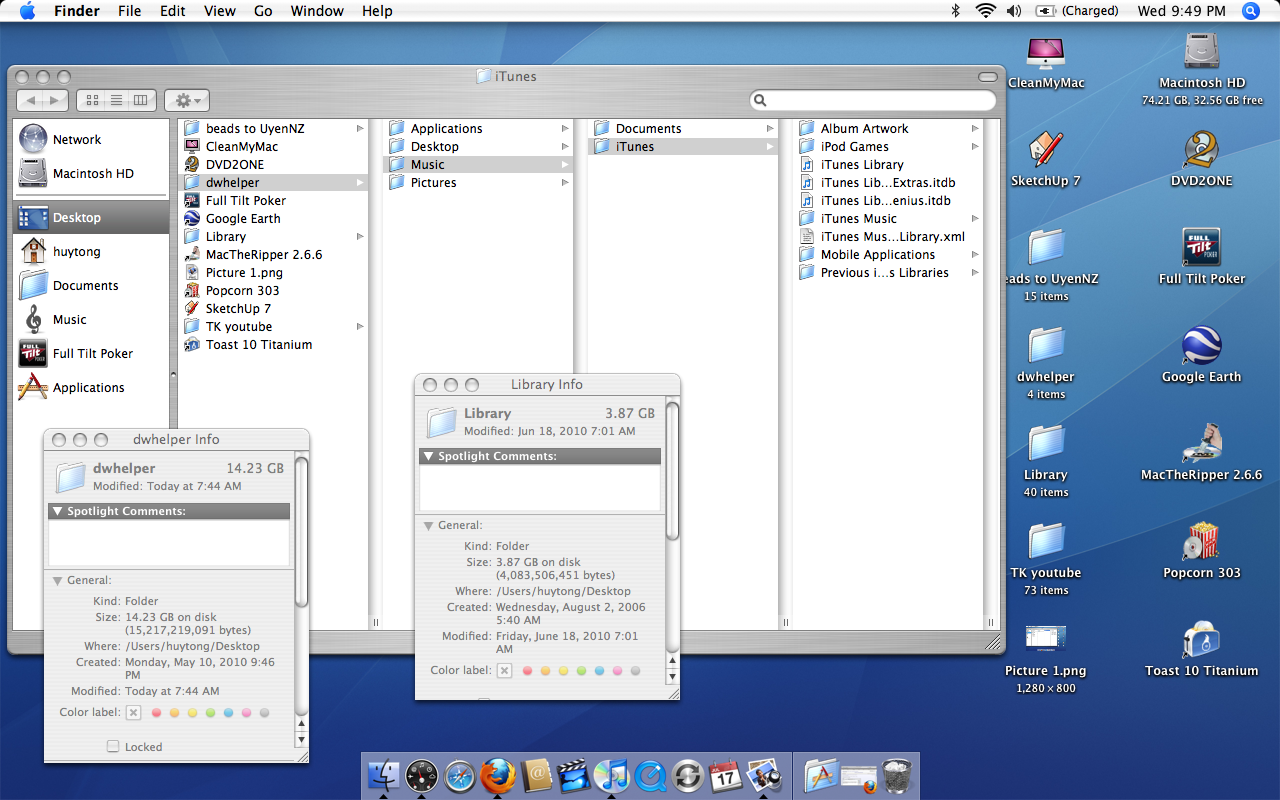1280x800 pixels.
Task: Switch Finder to list view
Action: pyautogui.click(x=116, y=100)
